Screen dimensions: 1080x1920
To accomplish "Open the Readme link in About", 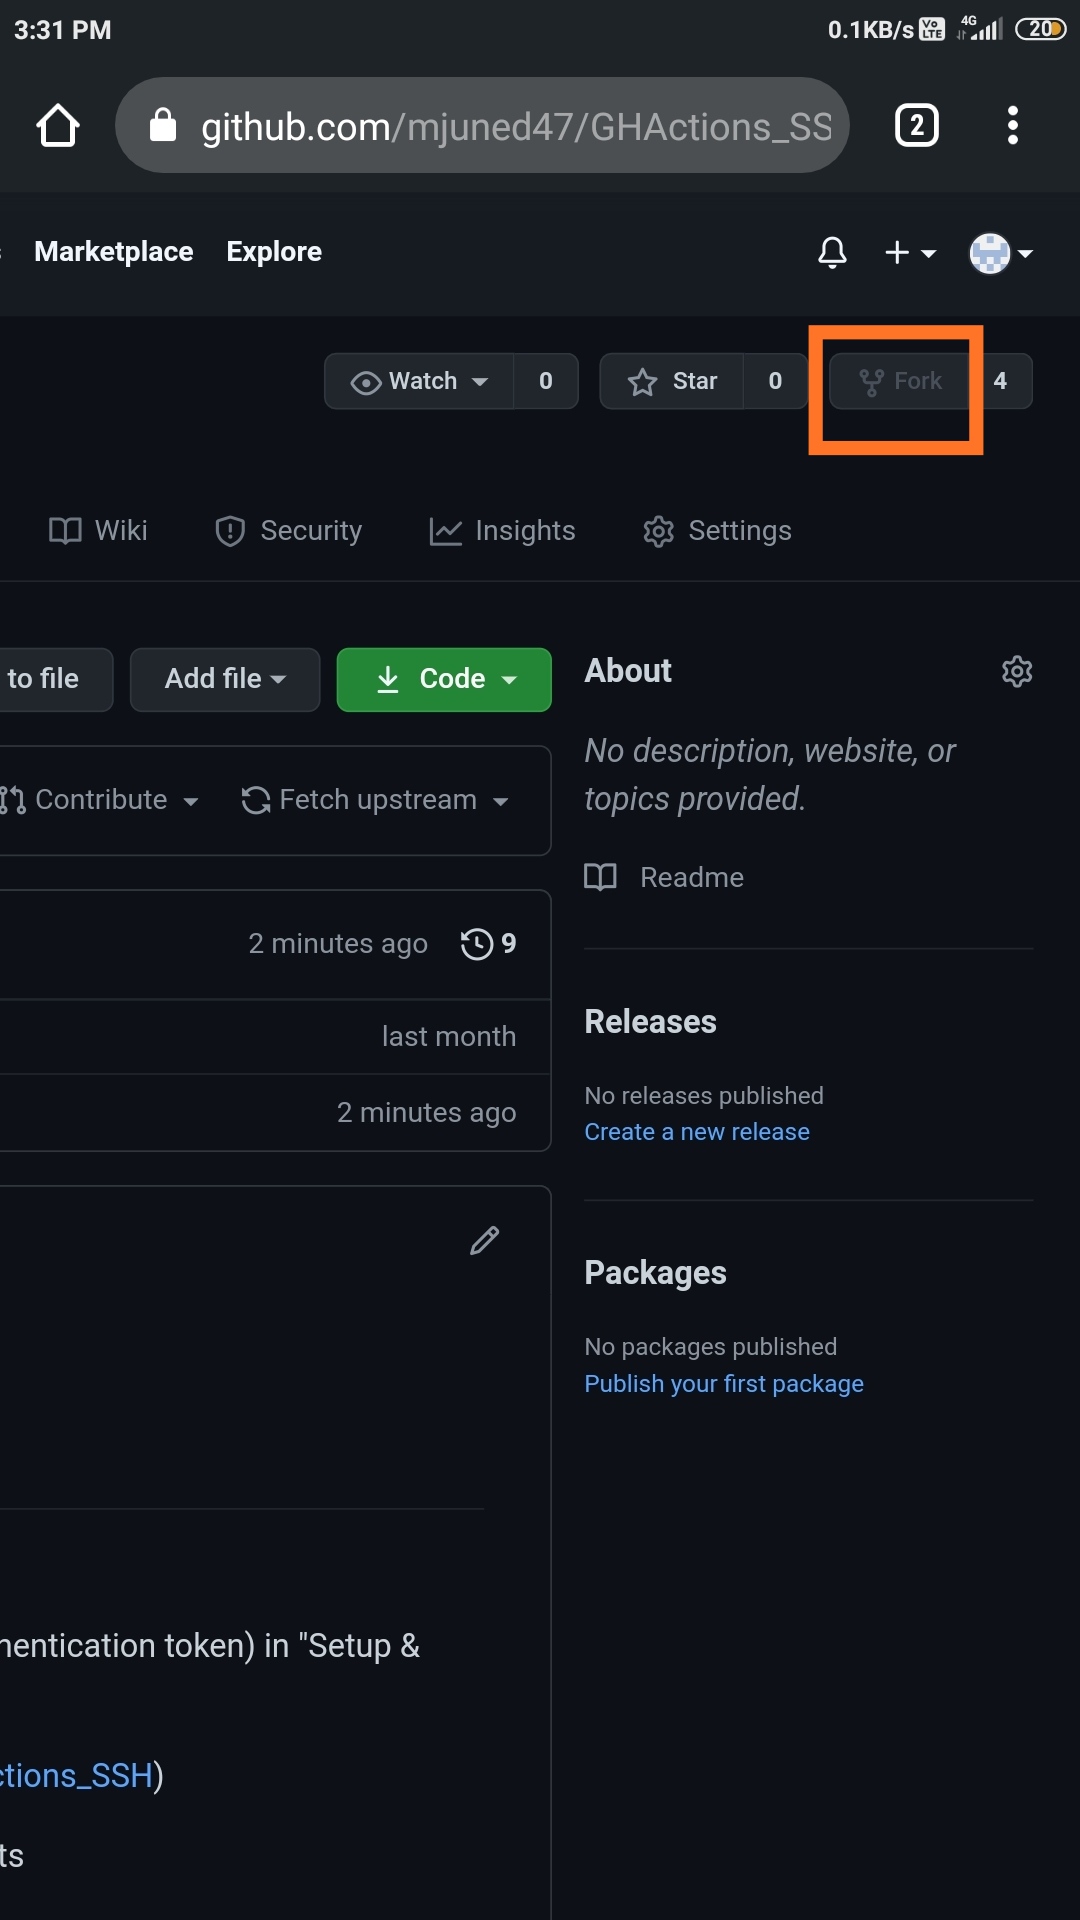I will [x=665, y=877].
